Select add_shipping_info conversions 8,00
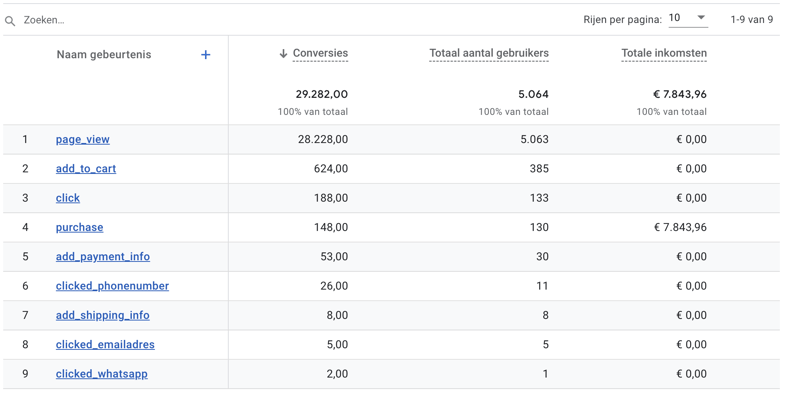This screenshot has height=393, width=787. (x=337, y=315)
